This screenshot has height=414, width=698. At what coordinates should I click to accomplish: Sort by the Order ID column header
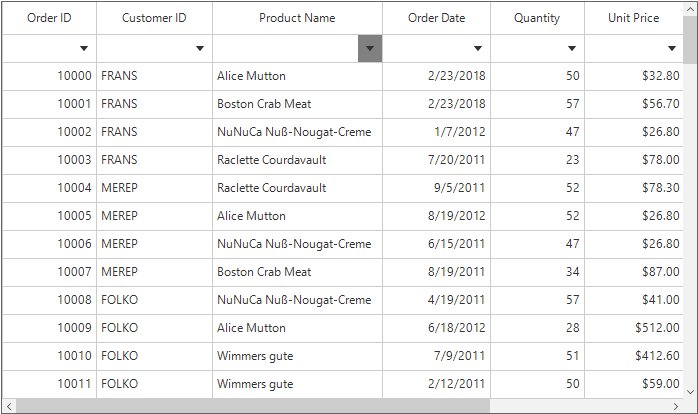coord(49,18)
